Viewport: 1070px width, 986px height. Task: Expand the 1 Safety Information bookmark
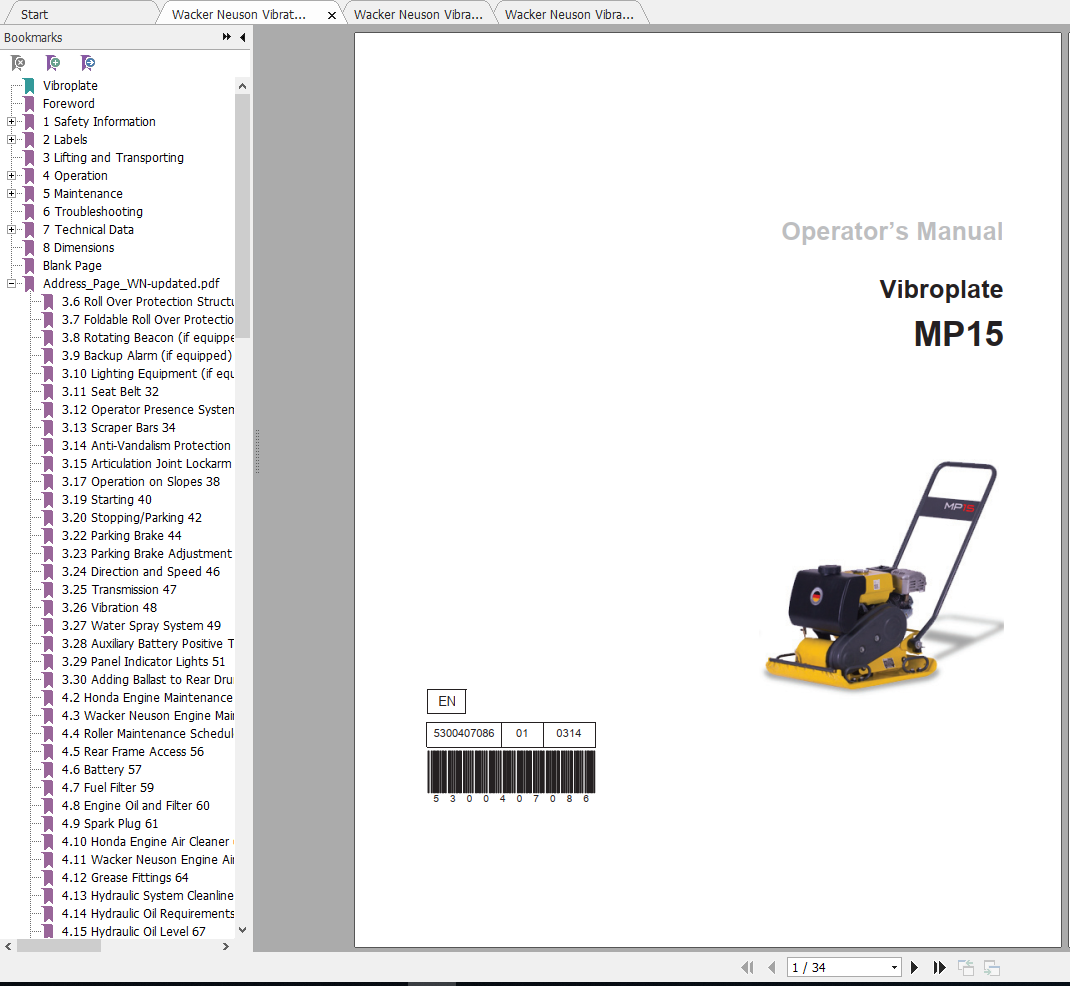[12, 121]
